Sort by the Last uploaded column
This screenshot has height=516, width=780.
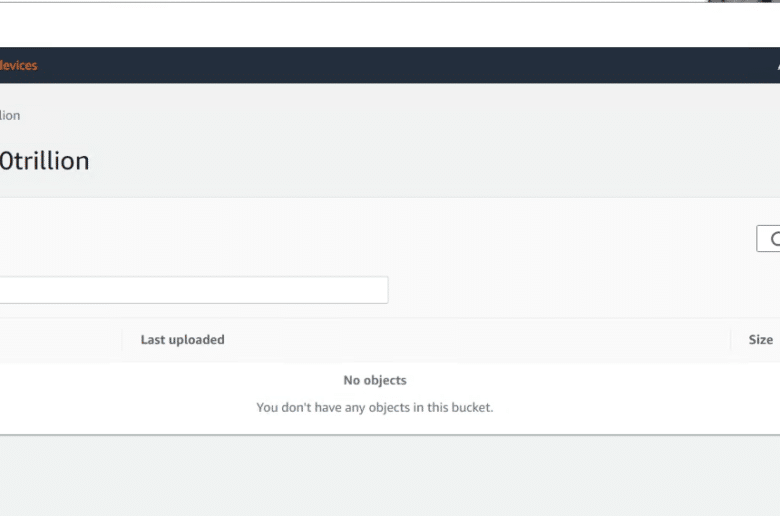tap(183, 339)
